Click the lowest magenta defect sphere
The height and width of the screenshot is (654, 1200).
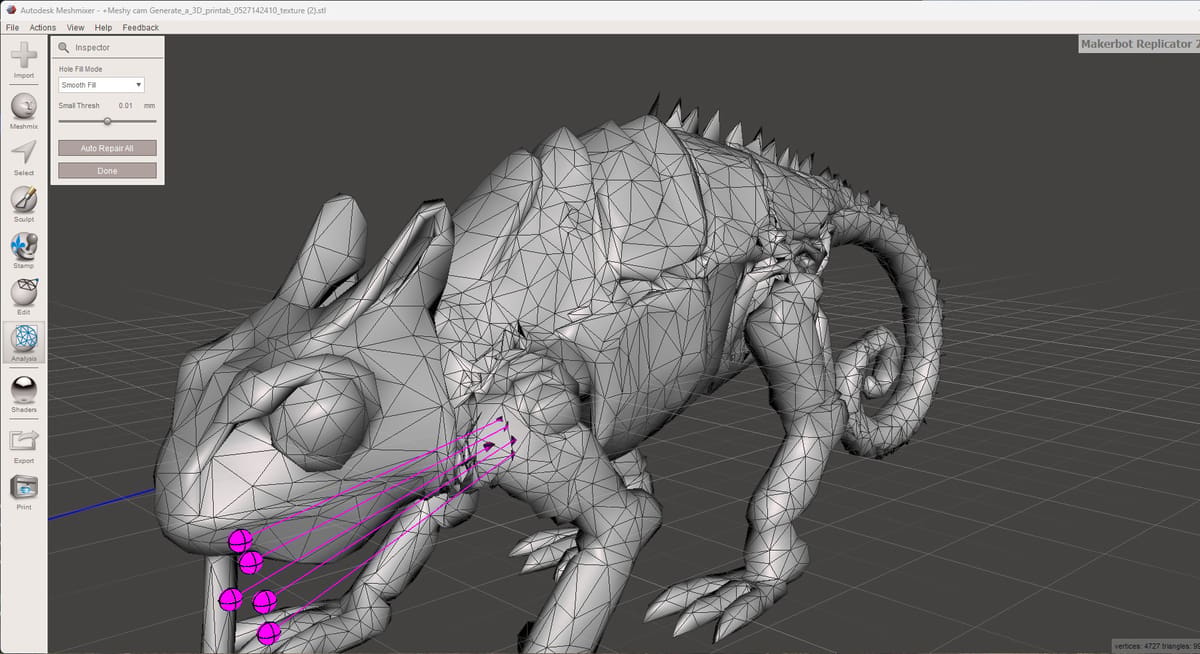pyautogui.click(x=268, y=633)
